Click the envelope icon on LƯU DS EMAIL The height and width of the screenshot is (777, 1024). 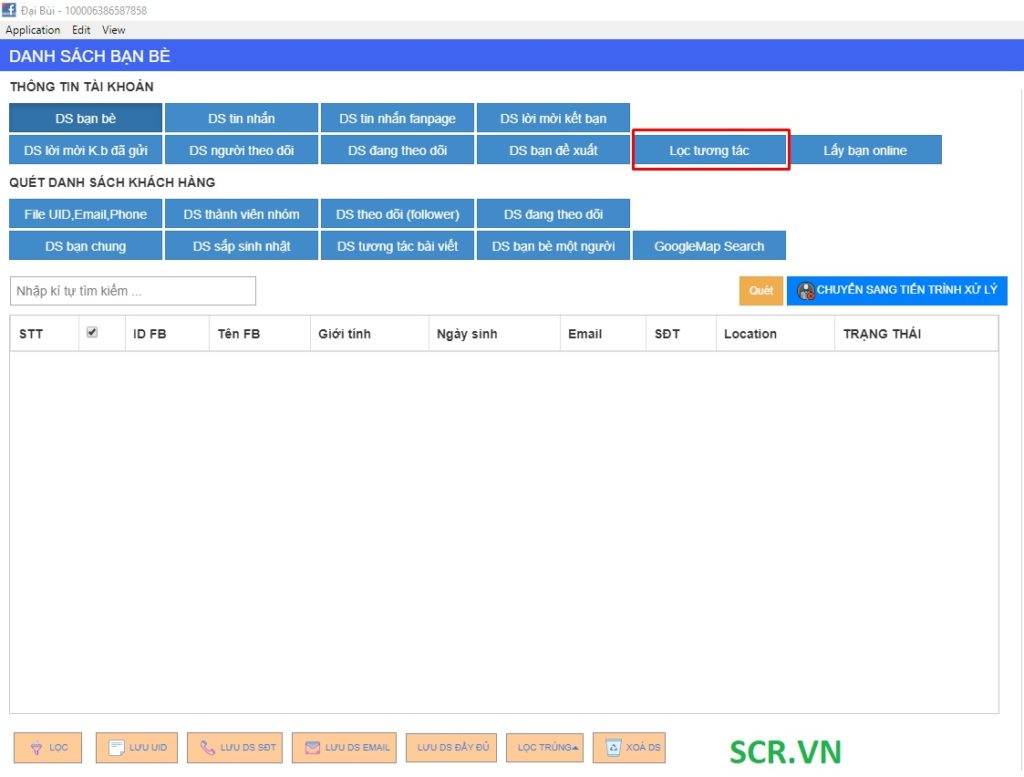pyautogui.click(x=313, y=747)
